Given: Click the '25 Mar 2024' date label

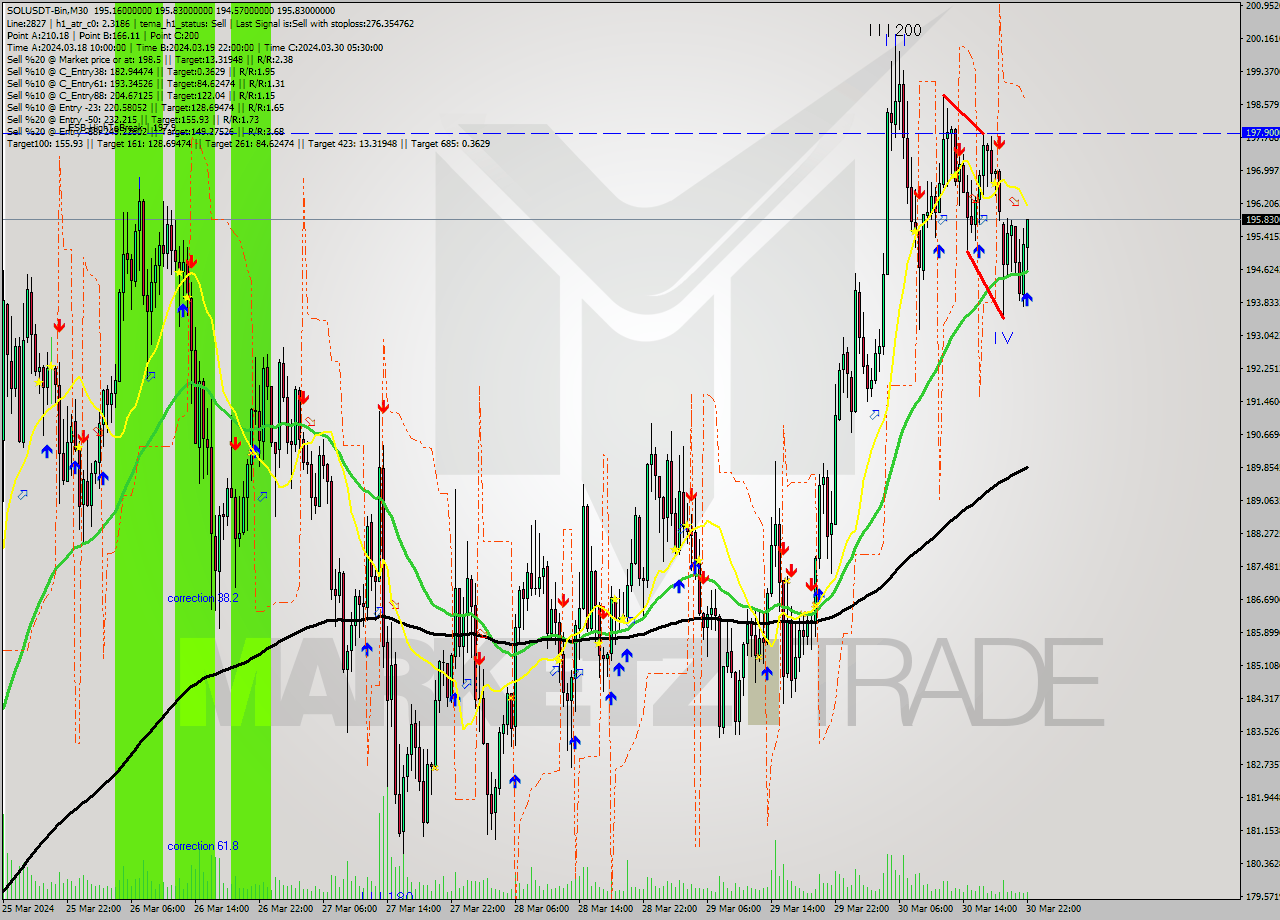Looking at the screenshot, I should click(27, 909).
